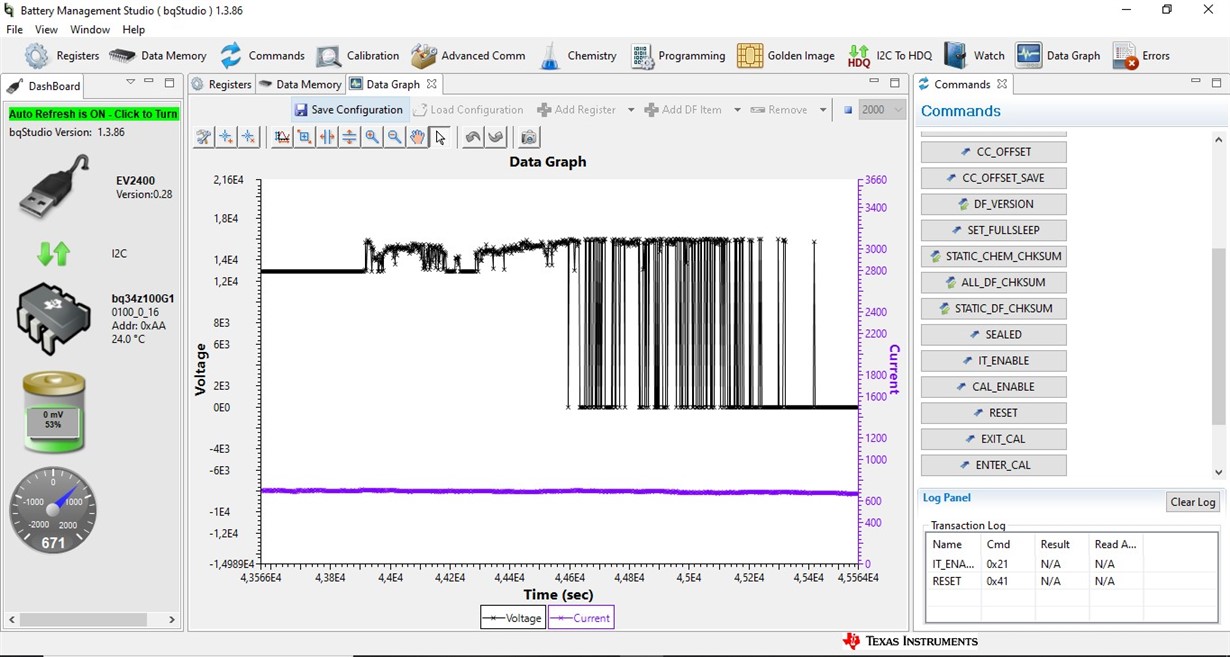Send the CC_OFFSET_SAVE command
This screenshot has width=1230, height=657.
(994, 178)
